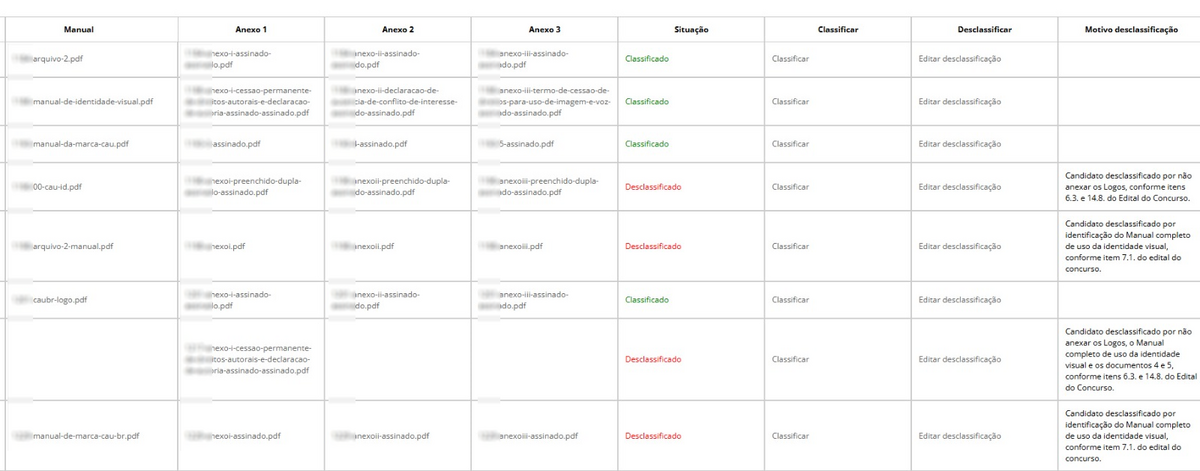Click Editar desclassificação for caubr-logo.pdf
Screen dimensions: 1200x471
[x=959, y=300]
